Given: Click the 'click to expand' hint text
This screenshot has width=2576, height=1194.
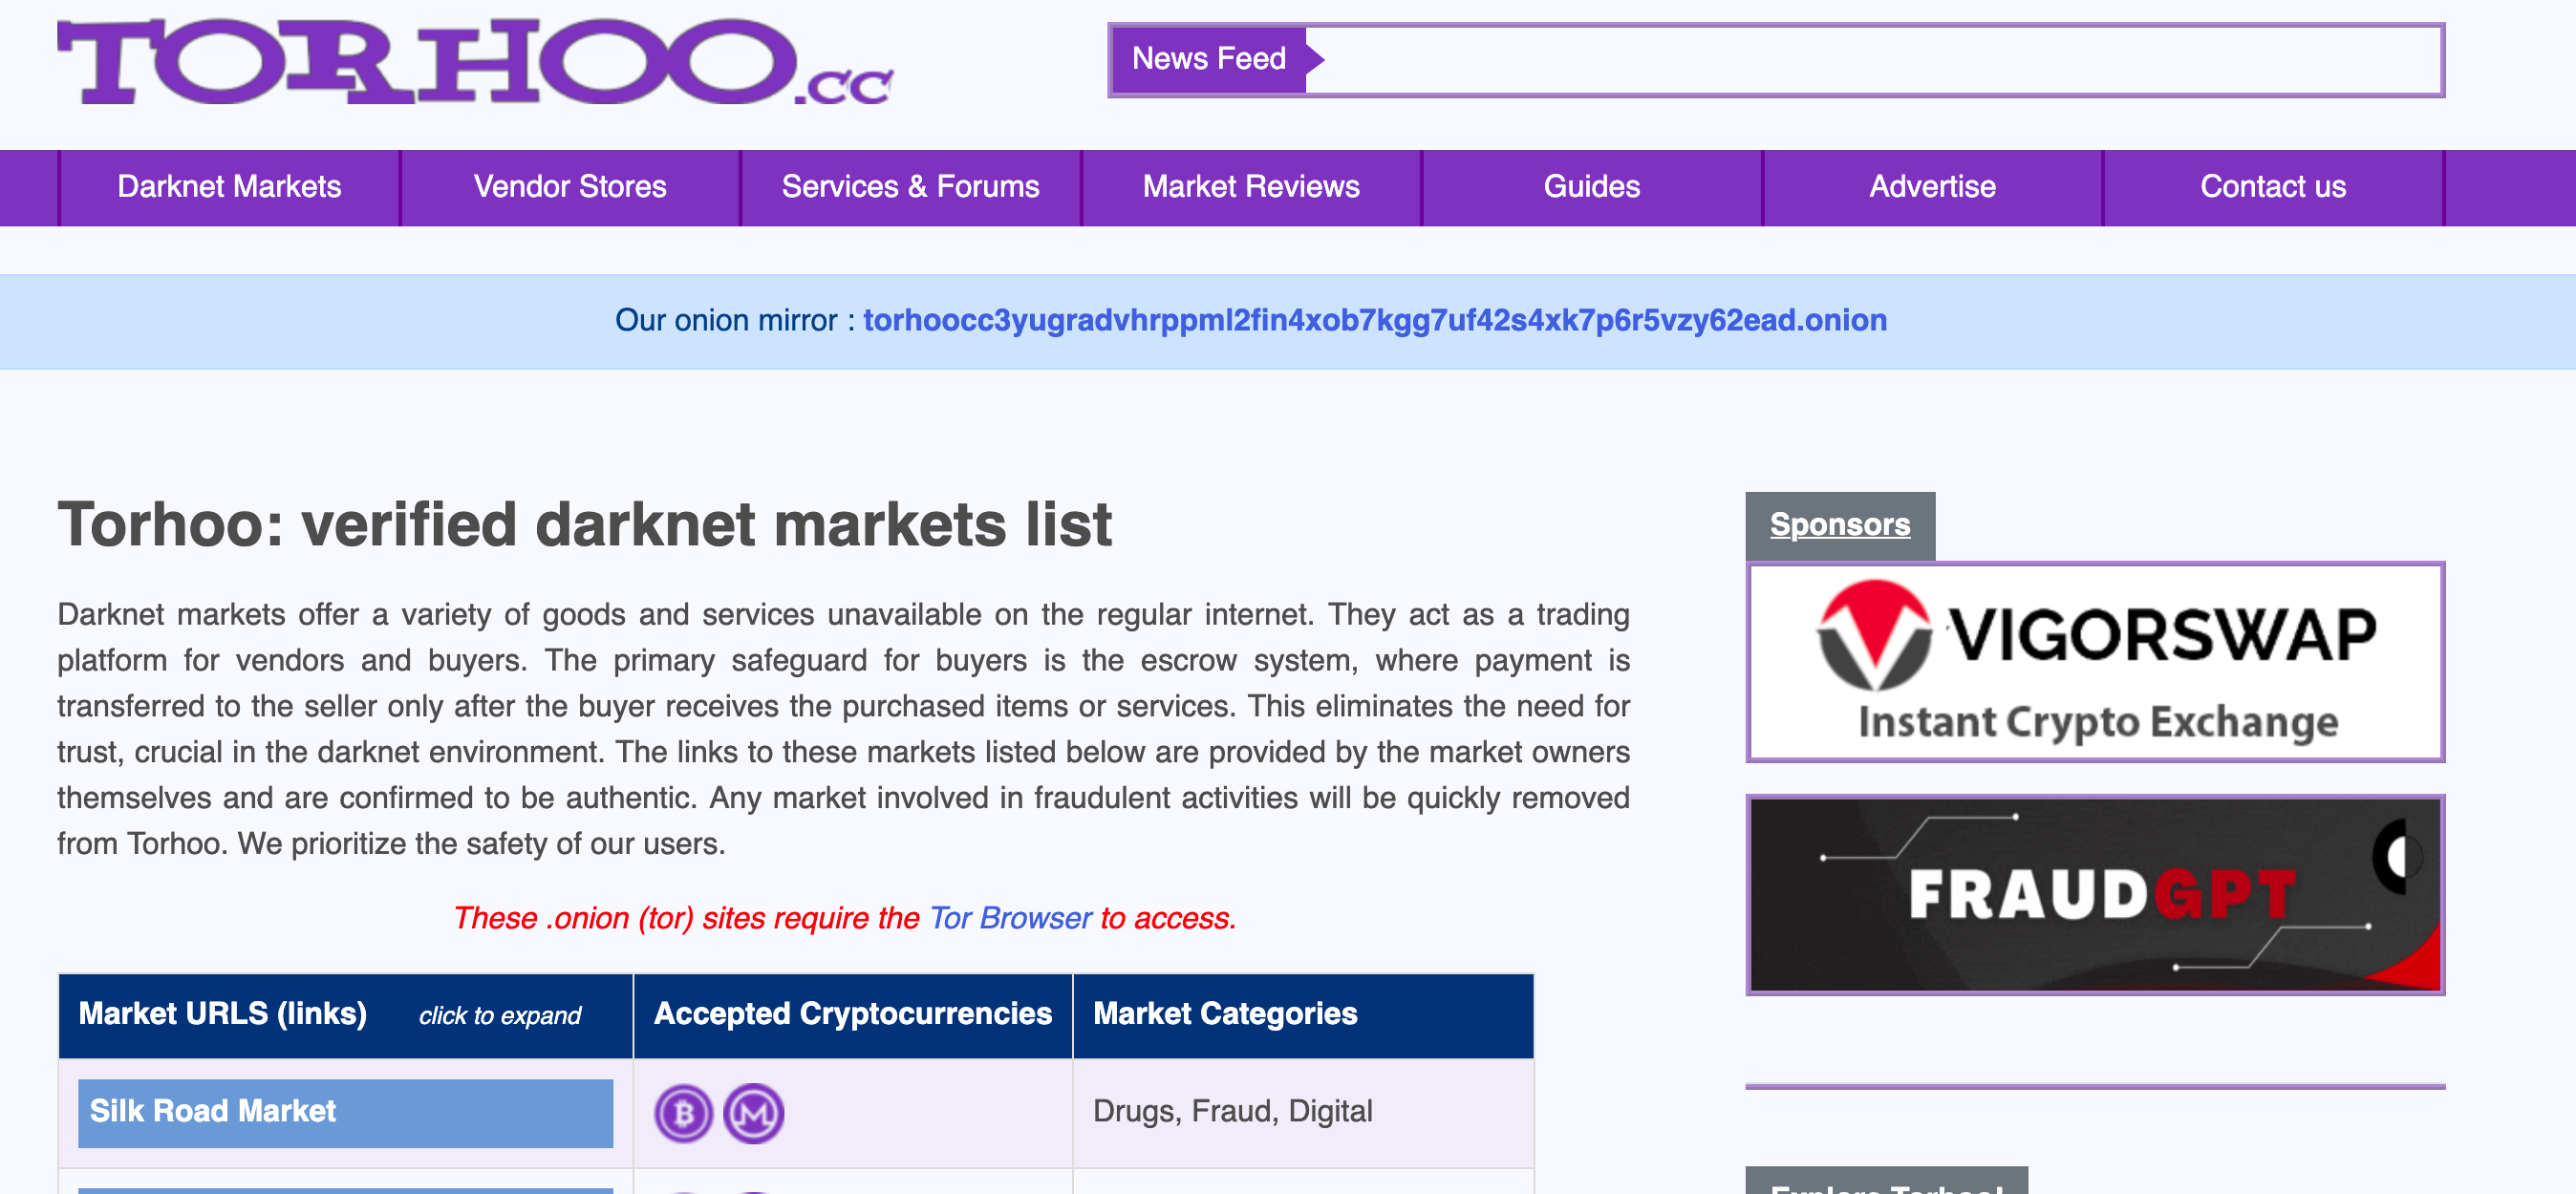Looking at the screenshot, I should pos(500,1016).
